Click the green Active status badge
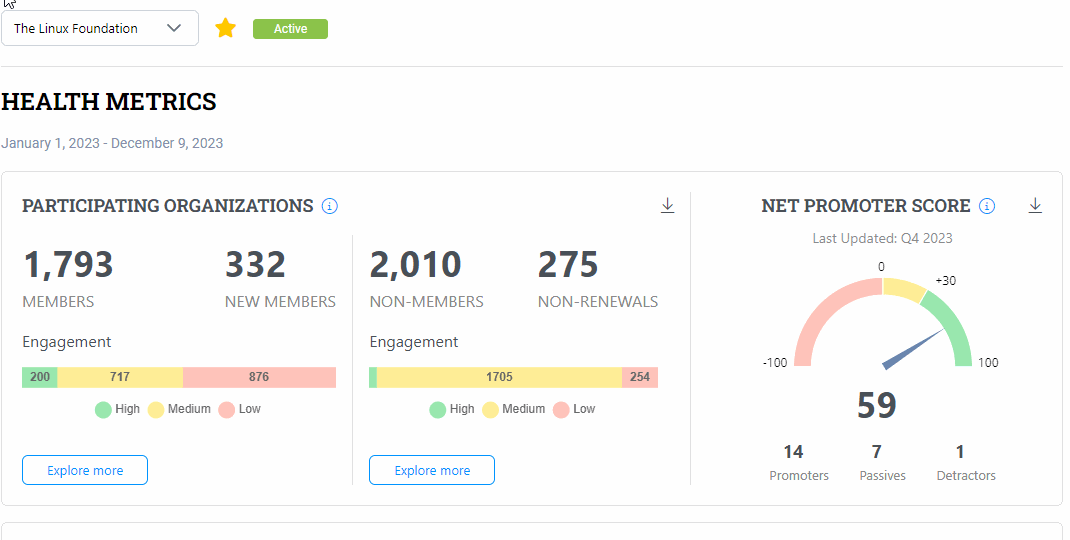 click(290, 29)
